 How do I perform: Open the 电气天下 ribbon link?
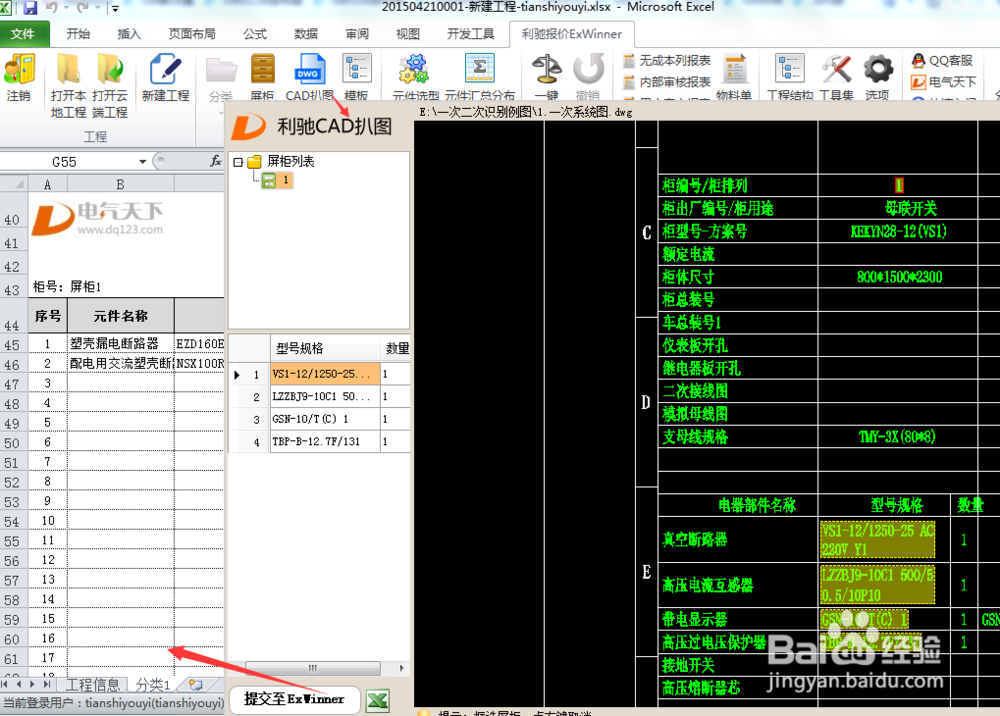pos(944,82)
